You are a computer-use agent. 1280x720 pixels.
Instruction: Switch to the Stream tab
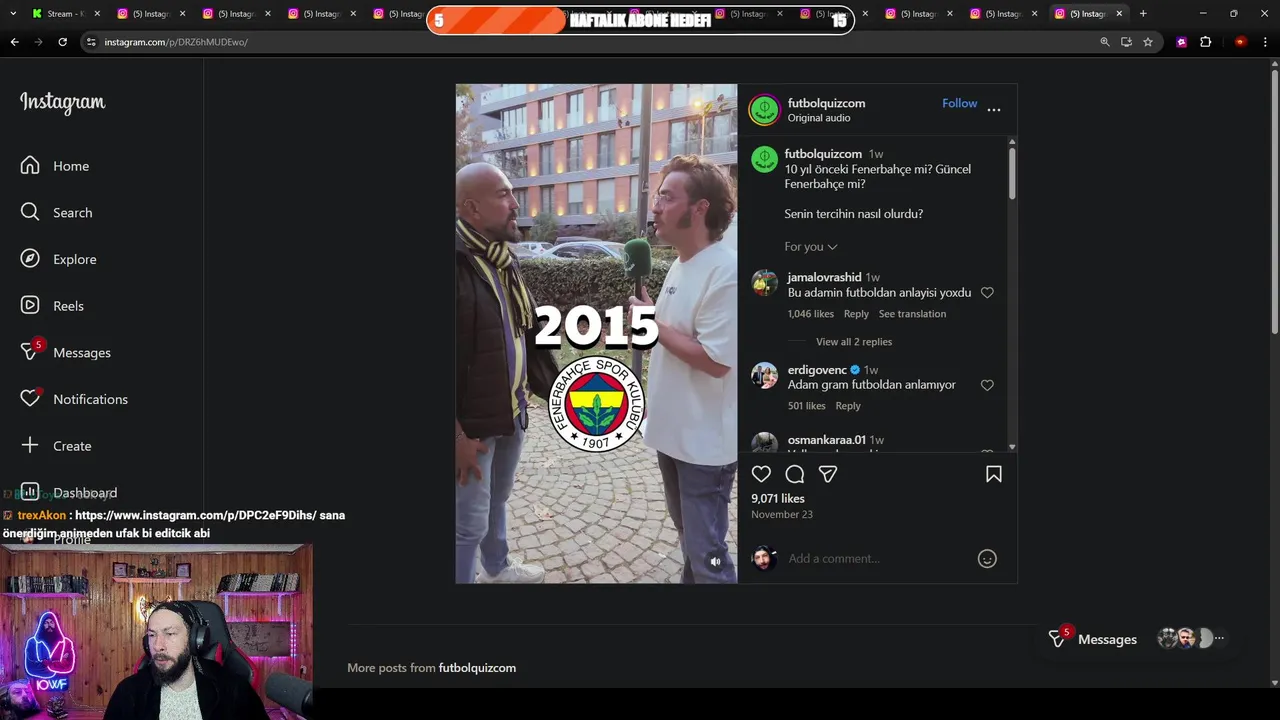point(65,14)
